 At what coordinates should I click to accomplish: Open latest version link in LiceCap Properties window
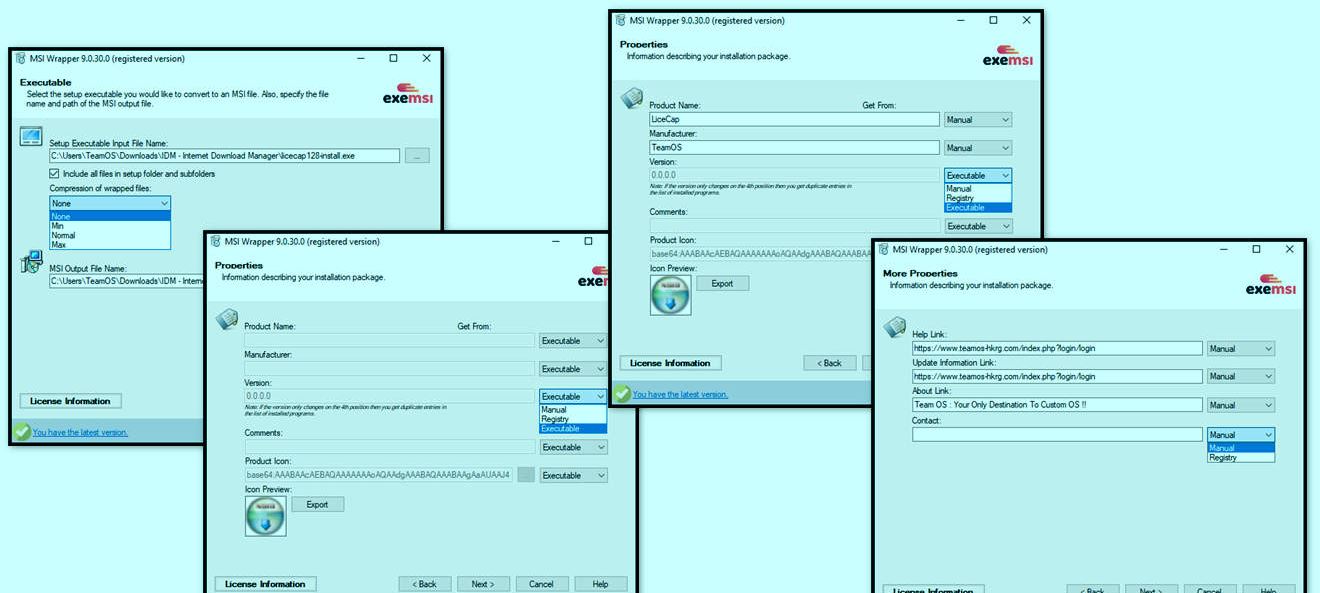(x=680, y=394)
